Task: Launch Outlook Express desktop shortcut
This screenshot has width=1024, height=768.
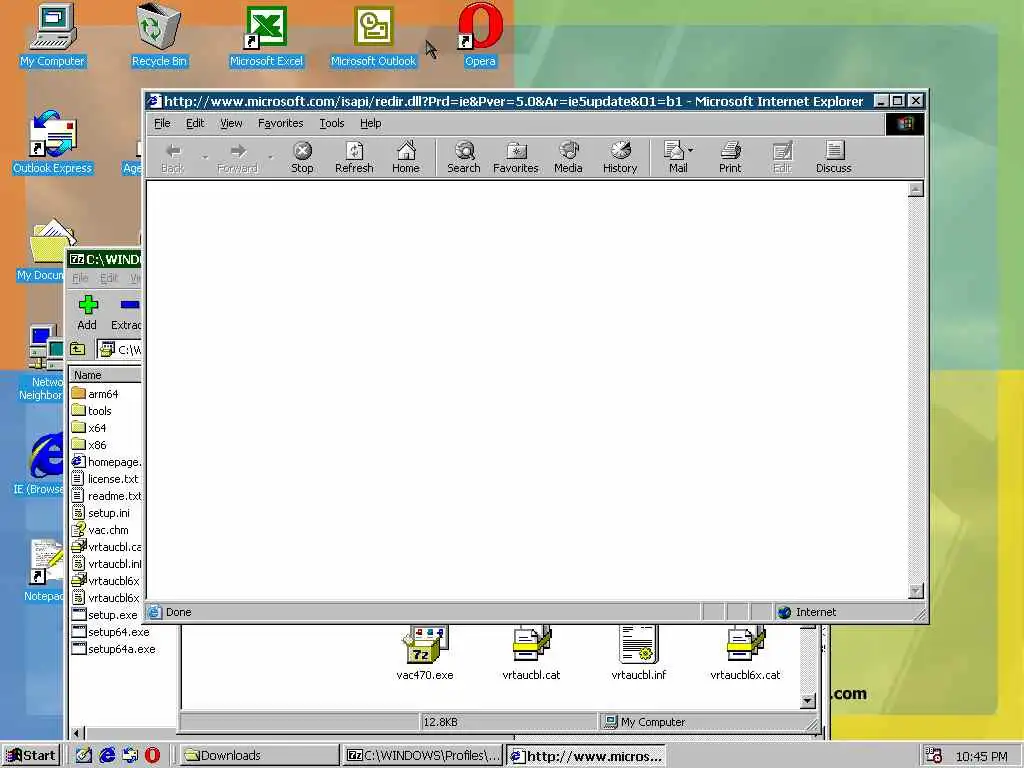Action: pos(52,143)
